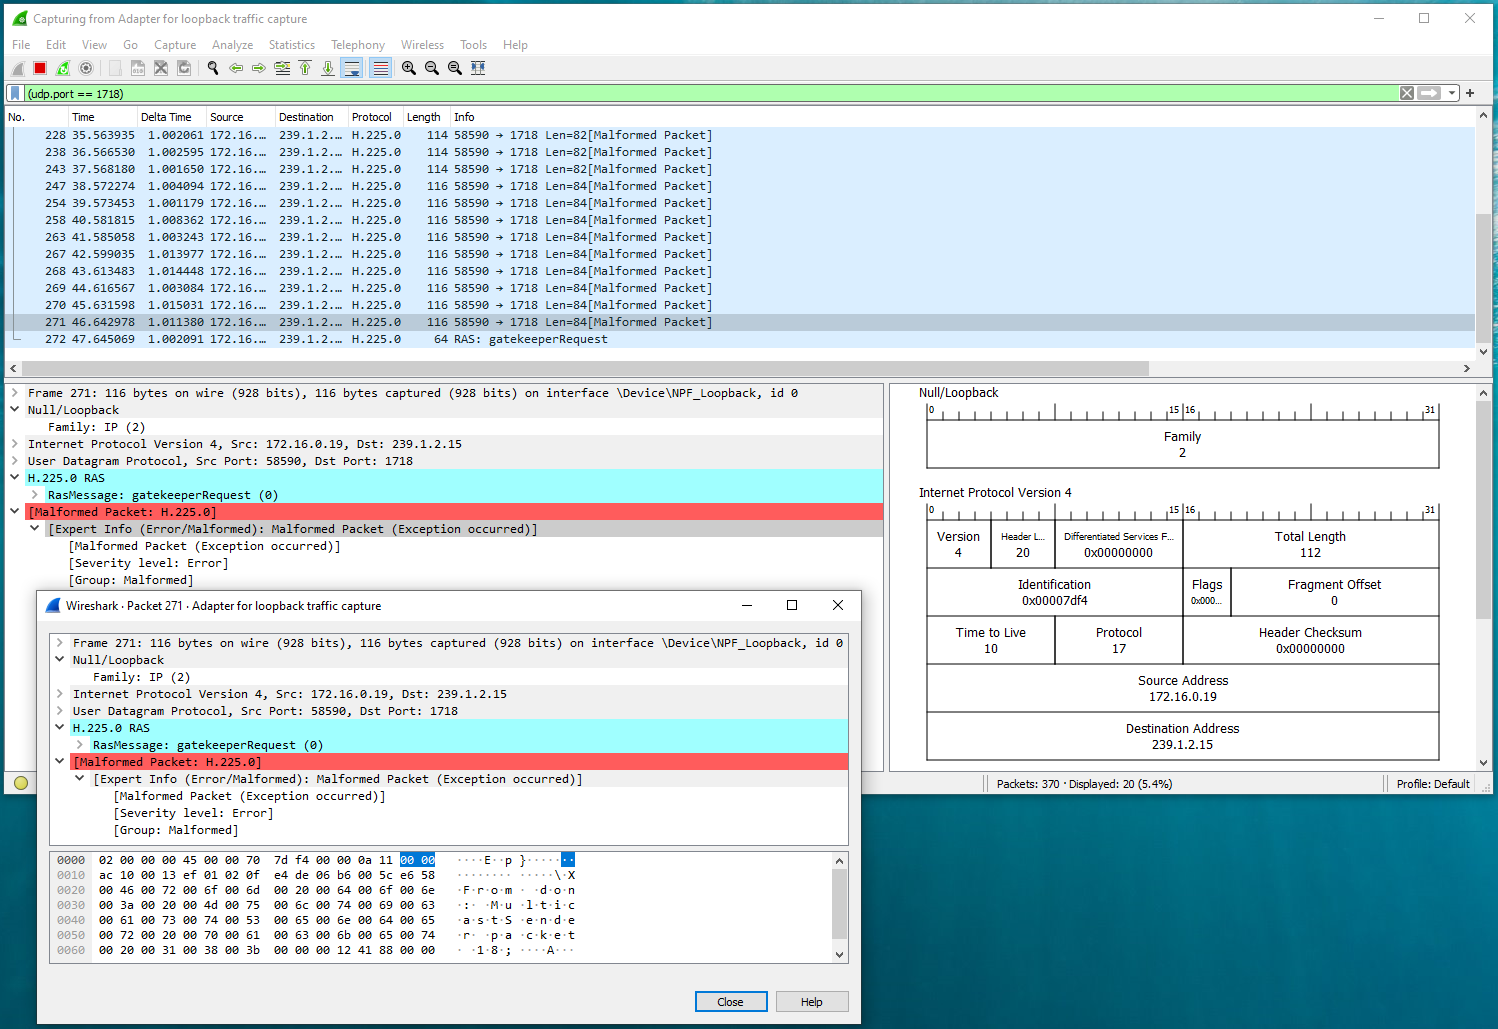Start a new packet capture with shark fin icon
This screenshot has height=1029, width=1498.
point(18,68)
